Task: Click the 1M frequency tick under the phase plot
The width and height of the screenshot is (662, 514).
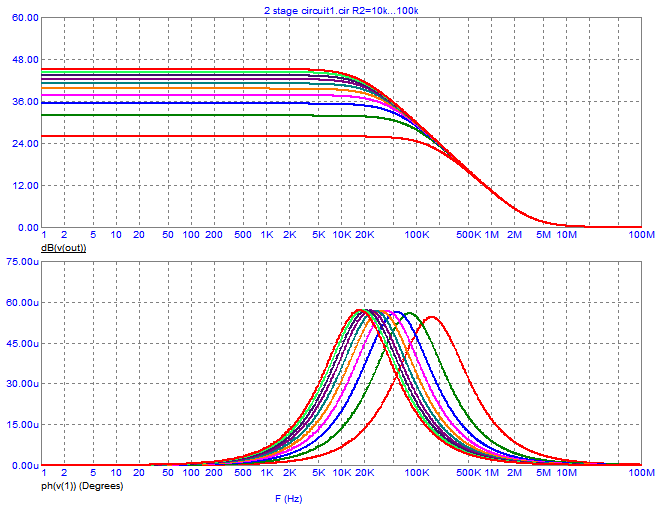Action: tap(491, 473)
